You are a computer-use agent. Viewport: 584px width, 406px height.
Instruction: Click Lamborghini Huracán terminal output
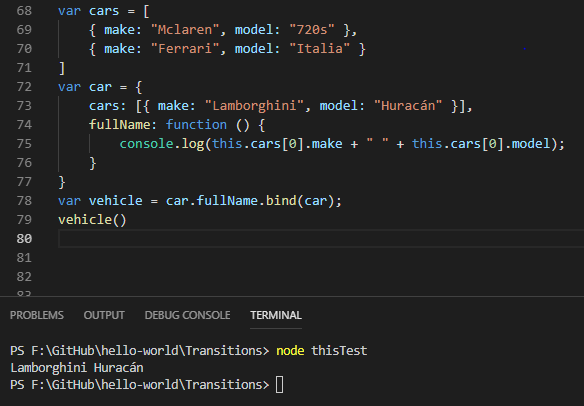[x=77, y=368]
